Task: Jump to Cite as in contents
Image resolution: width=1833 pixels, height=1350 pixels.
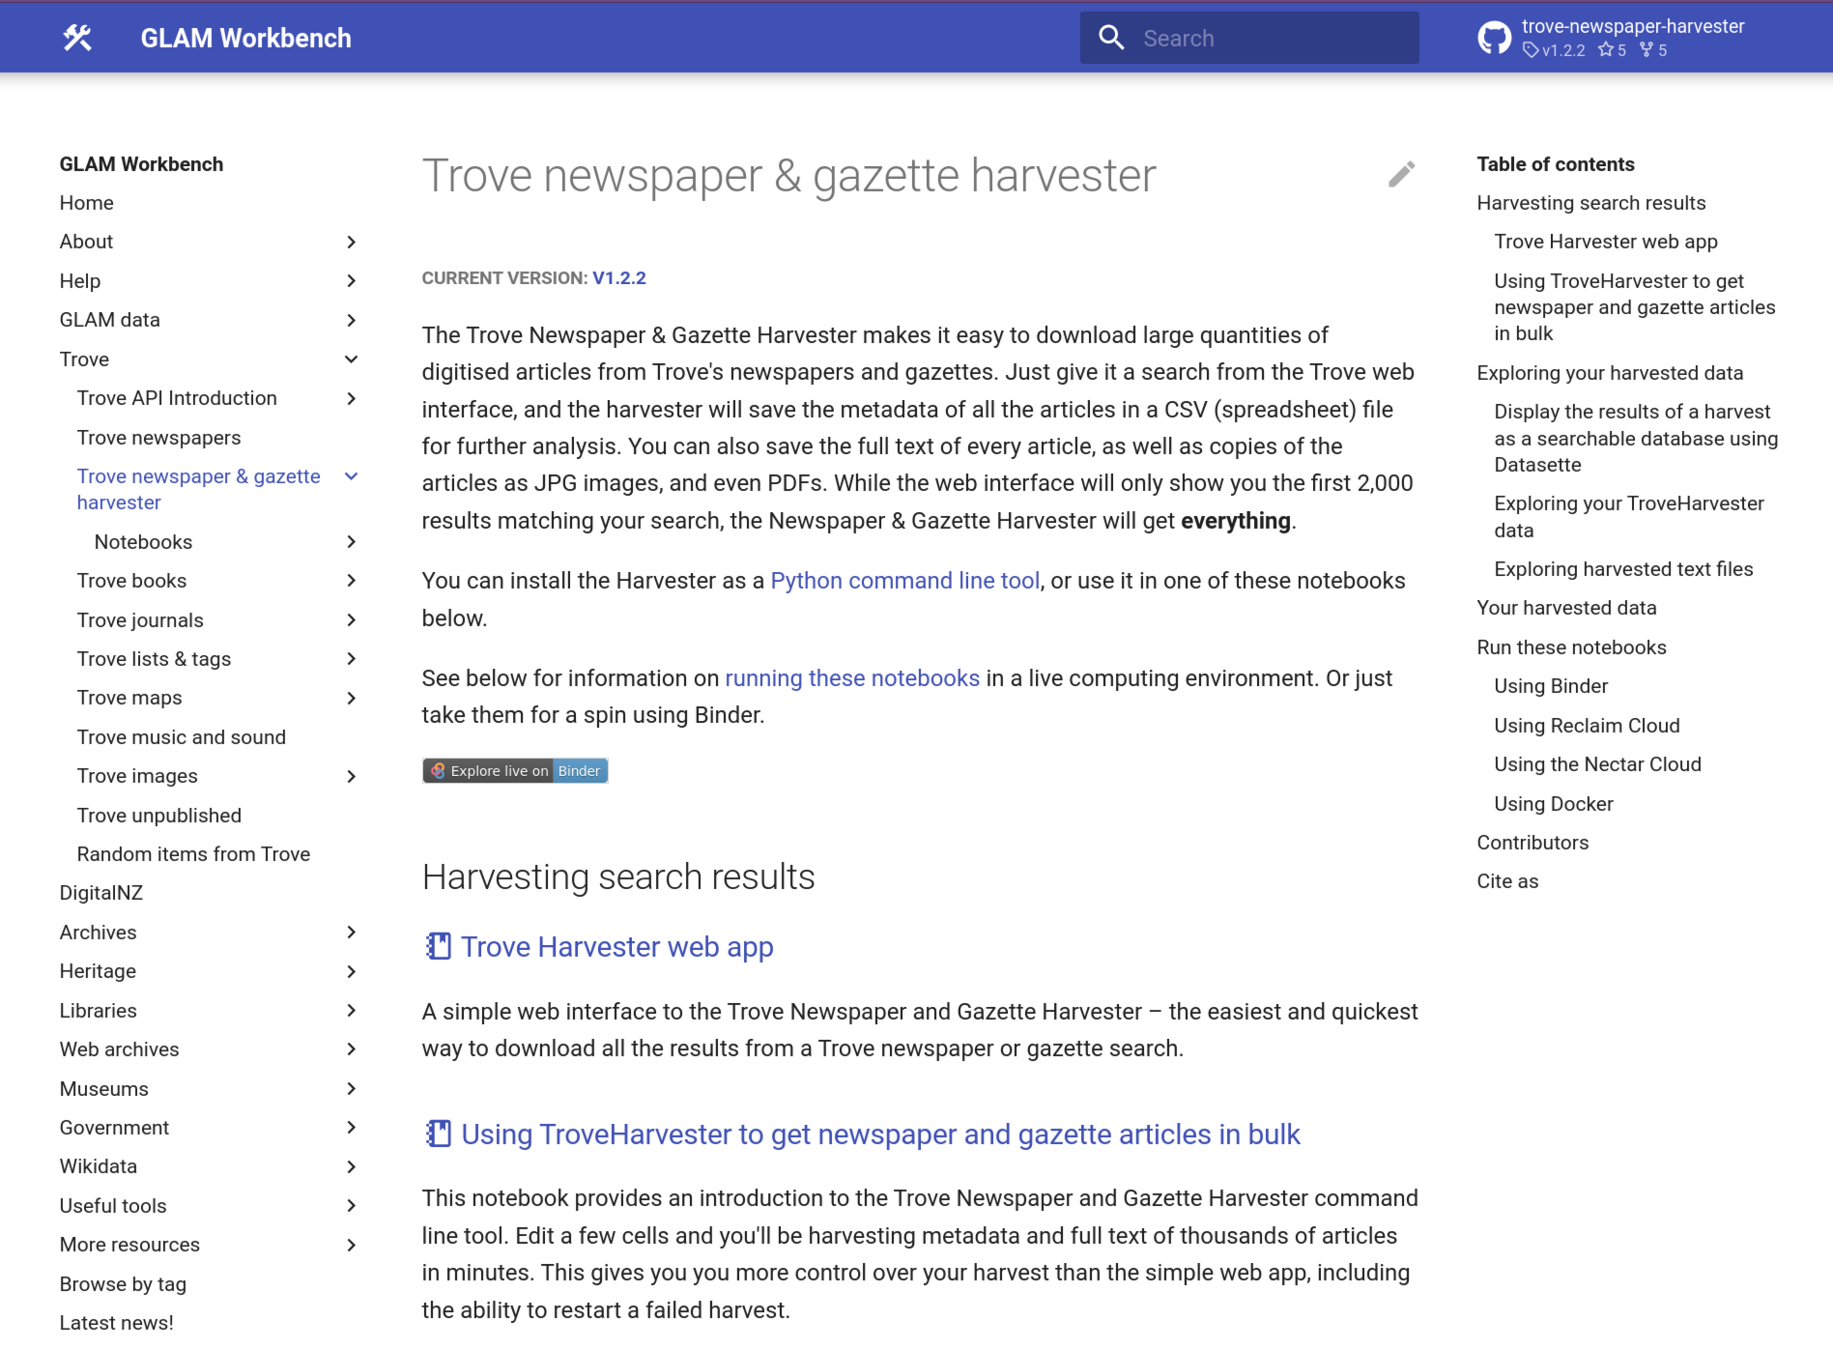Action: click(1507, 881)
